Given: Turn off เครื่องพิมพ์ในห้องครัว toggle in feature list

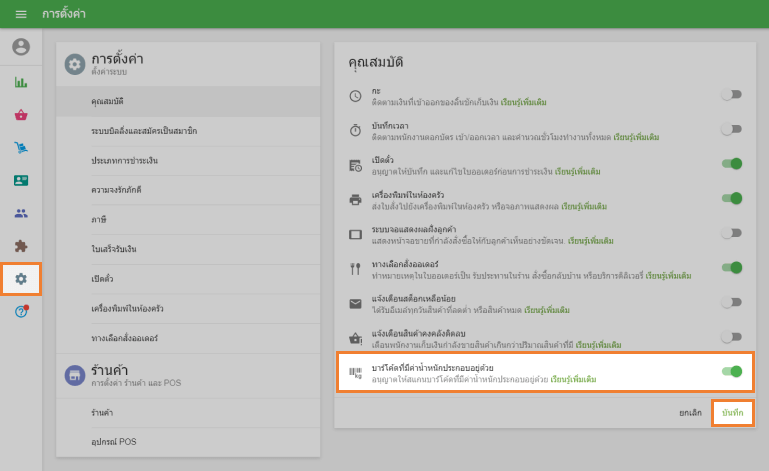Looking at the screenshot, I should (x=731, y=198).
